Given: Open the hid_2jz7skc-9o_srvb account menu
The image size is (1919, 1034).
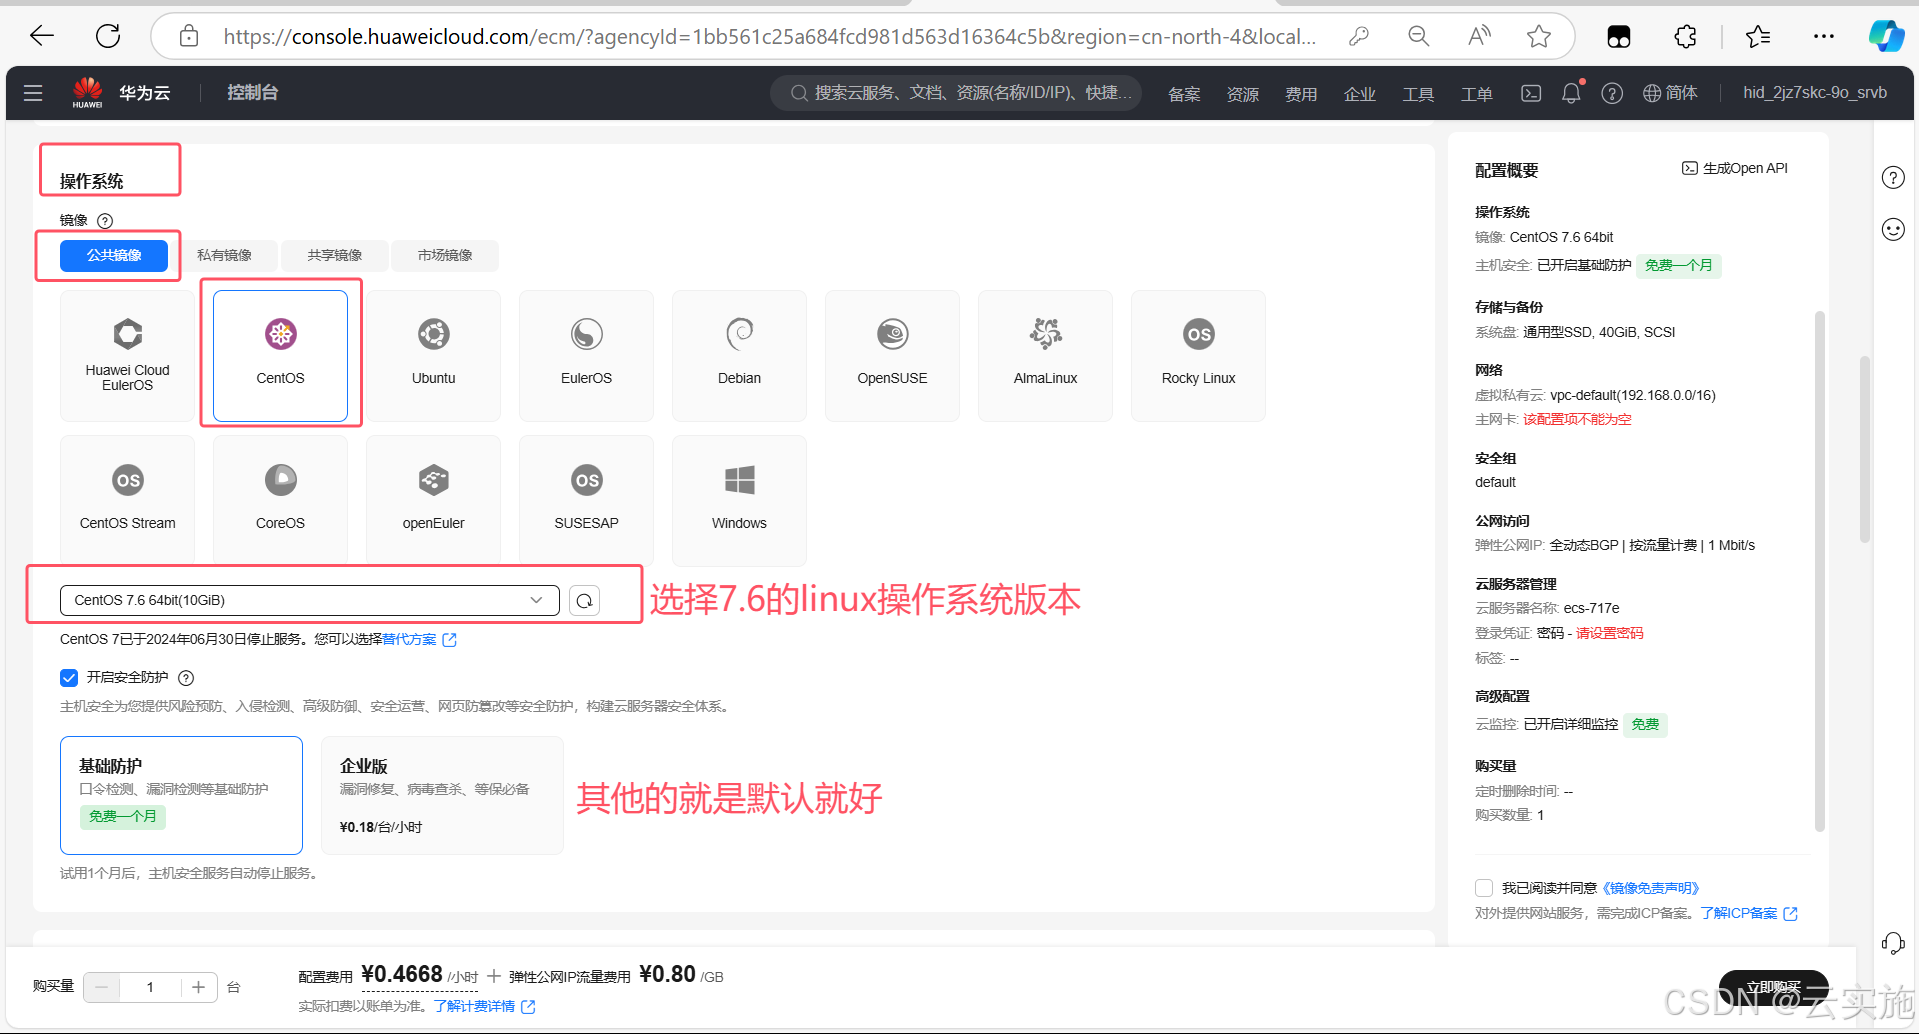Looking at the screenshot, I should coord(1815,93).
